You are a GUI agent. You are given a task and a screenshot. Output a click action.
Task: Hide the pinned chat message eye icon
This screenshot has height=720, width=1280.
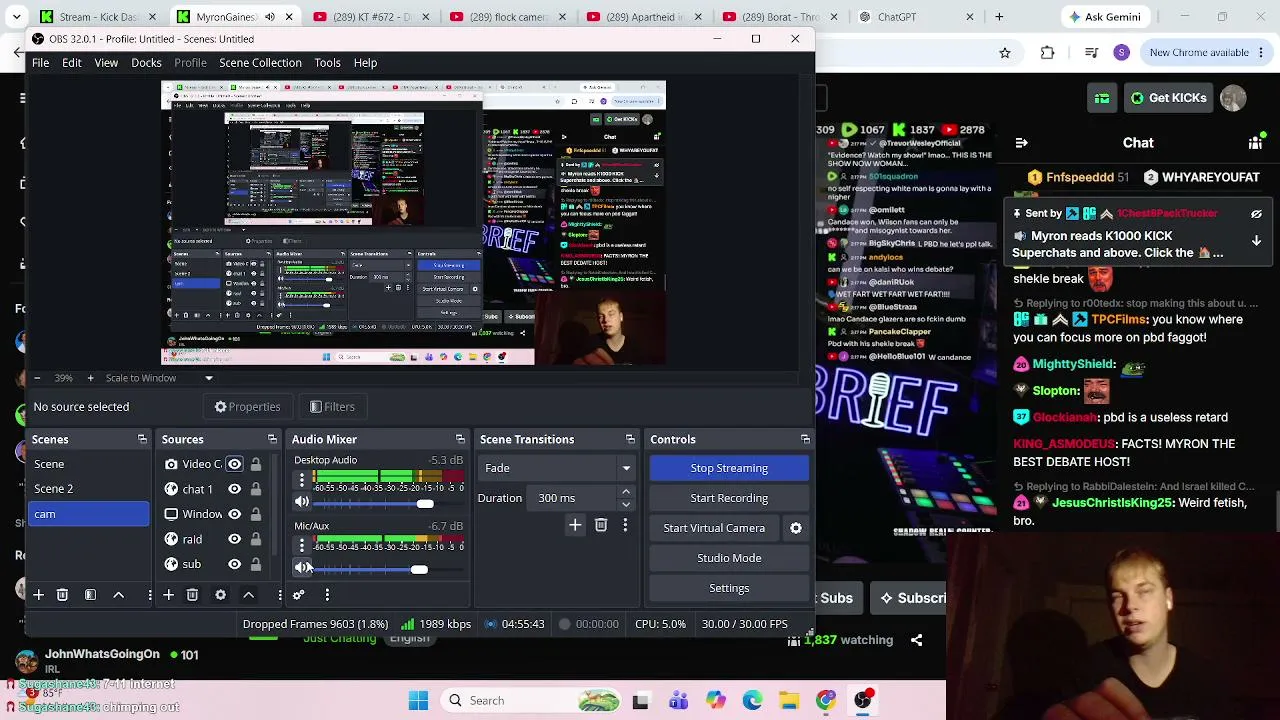pyautogui.click(x=1256, y=214)
